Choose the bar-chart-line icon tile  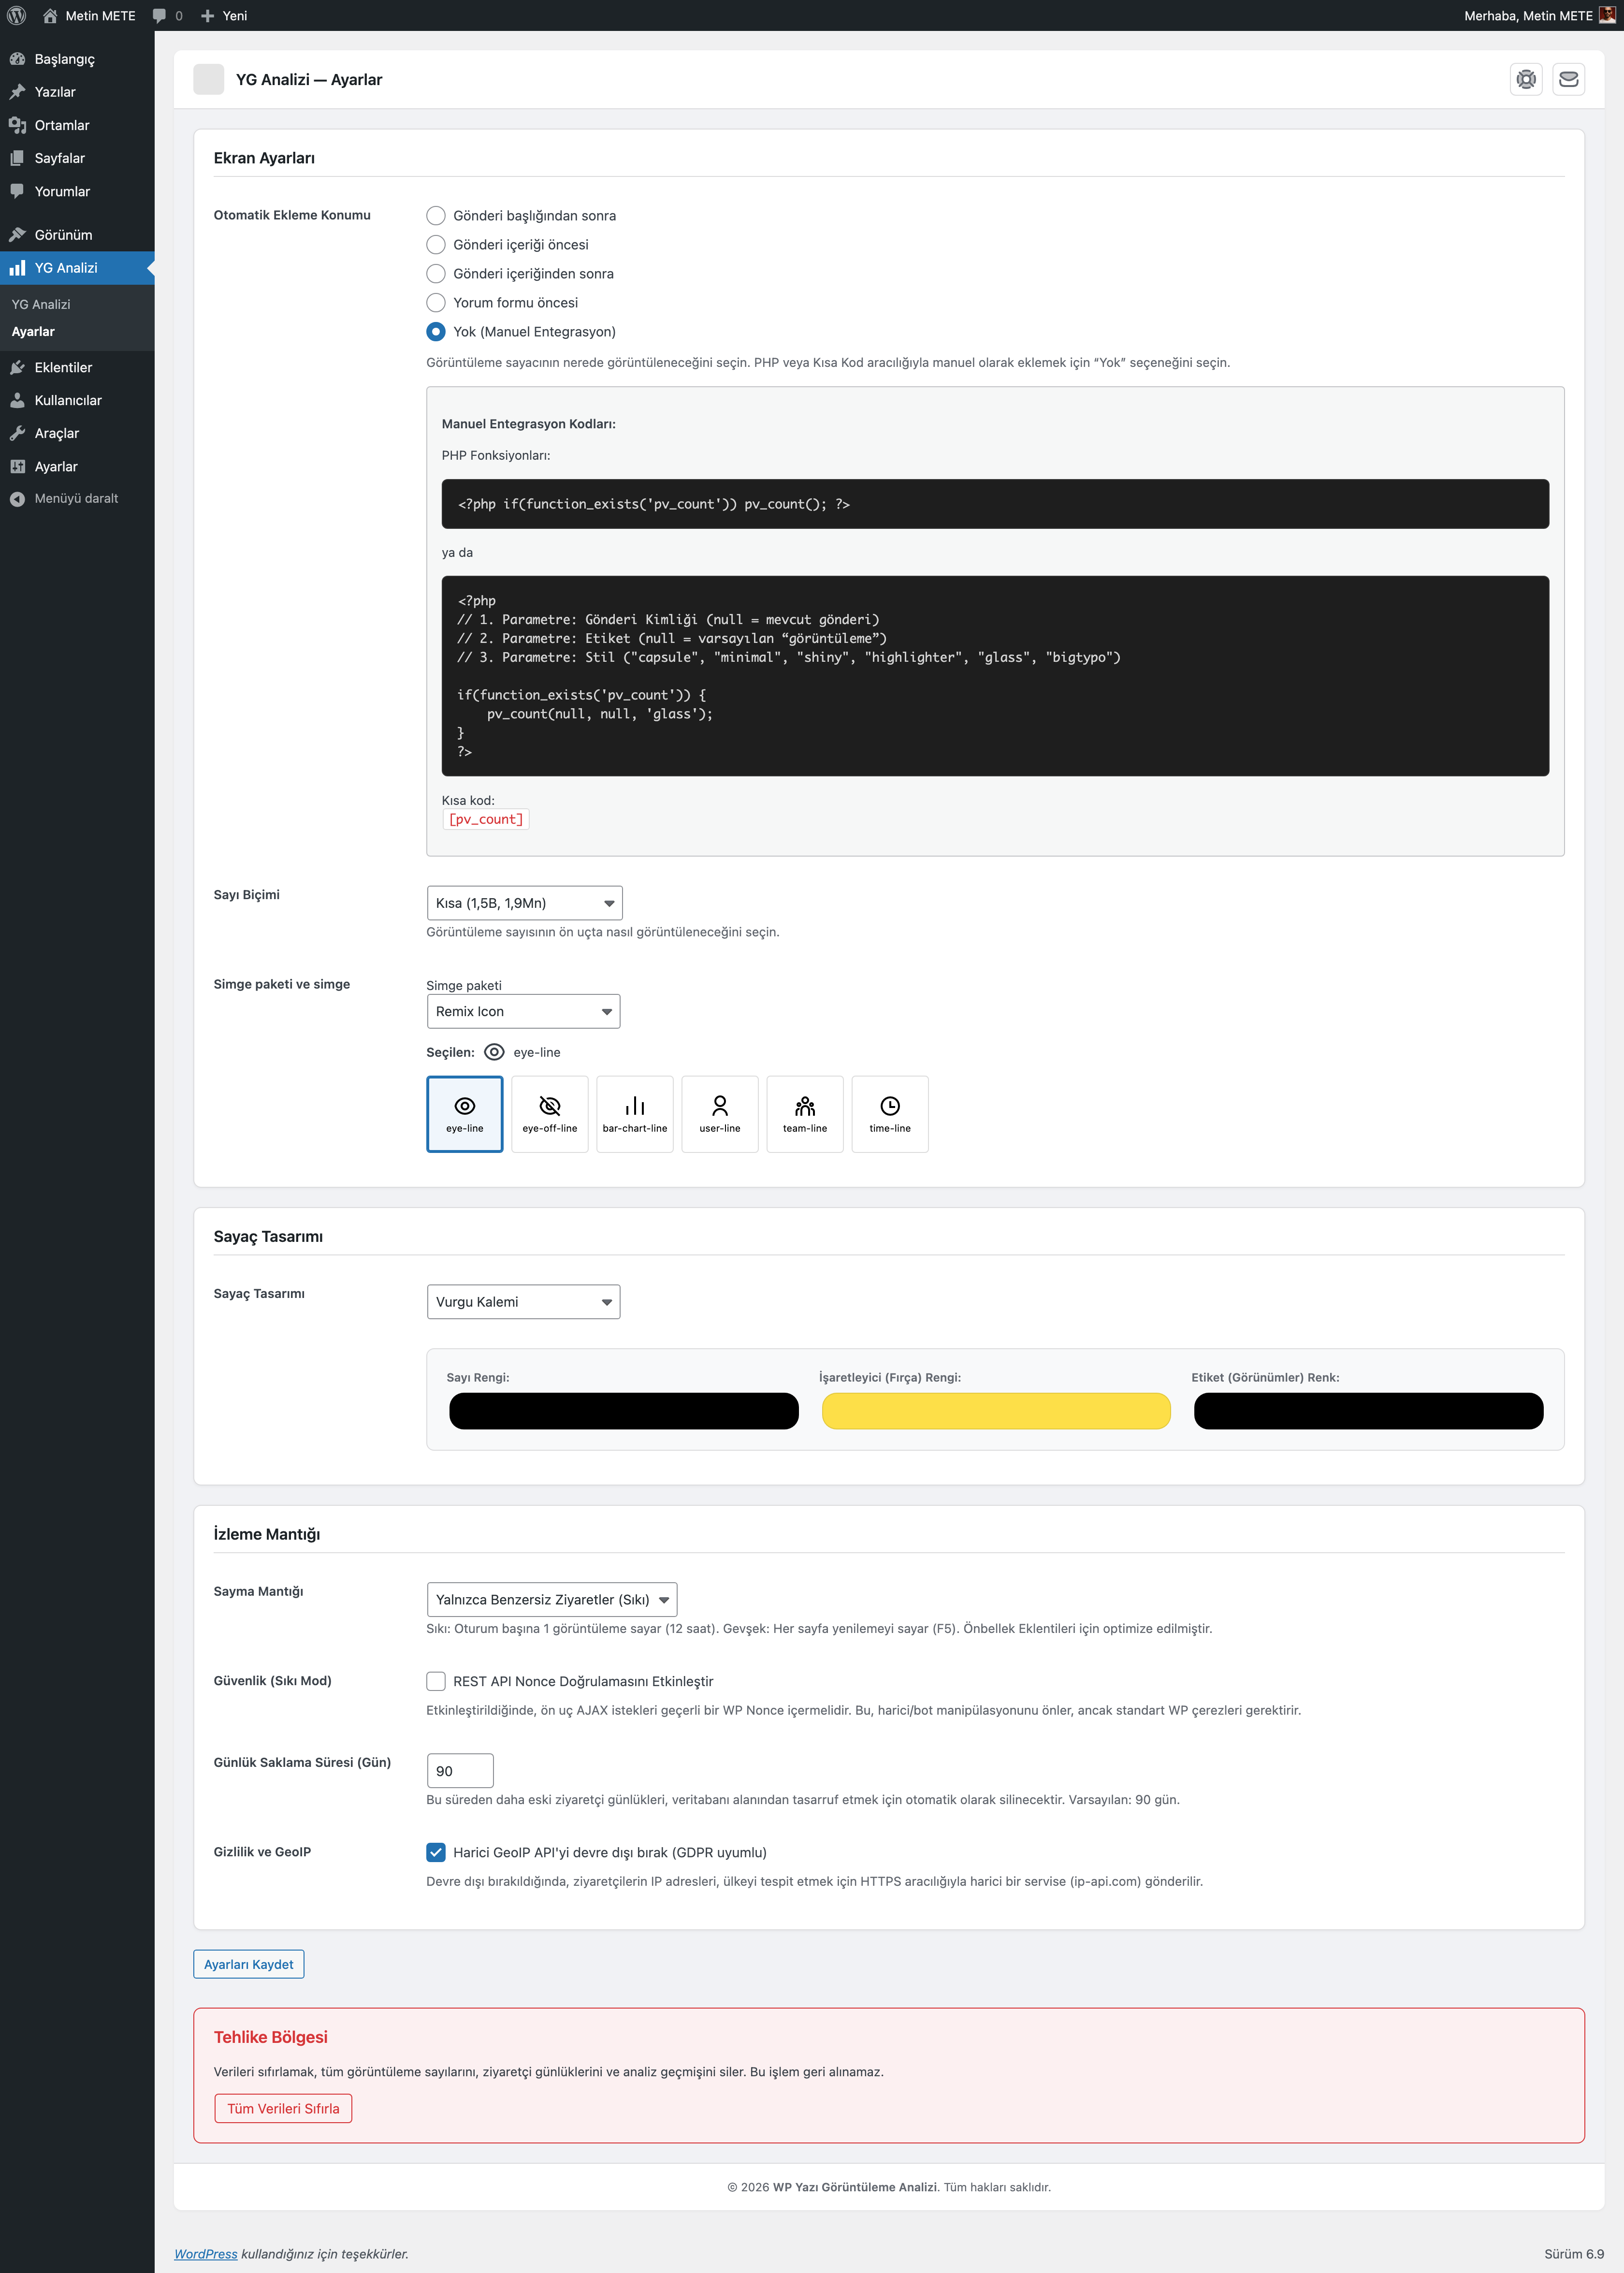pyautogui.click(x=634, y=1113)
